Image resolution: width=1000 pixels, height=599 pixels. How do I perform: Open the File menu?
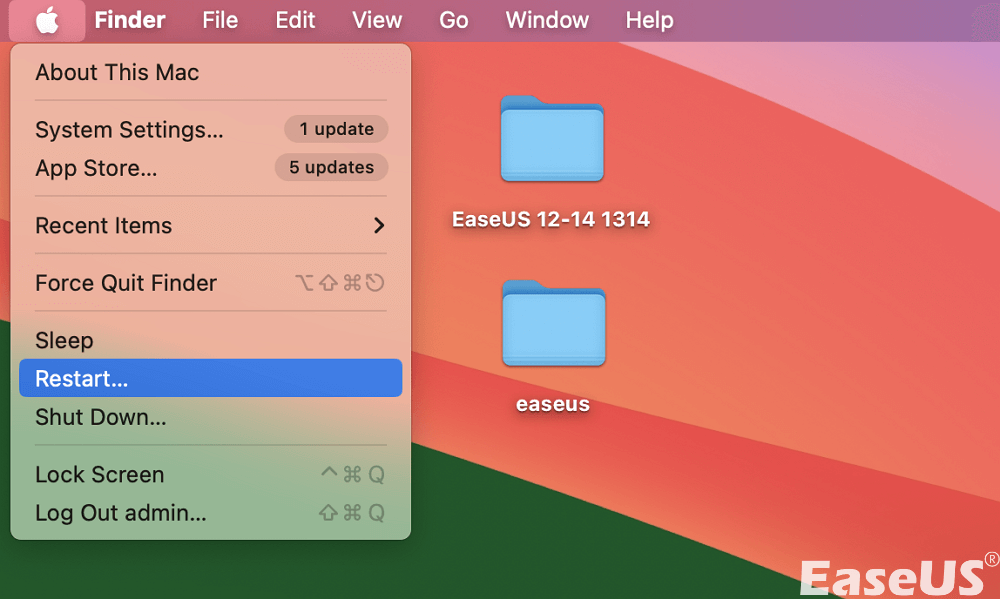pos(220,20)
